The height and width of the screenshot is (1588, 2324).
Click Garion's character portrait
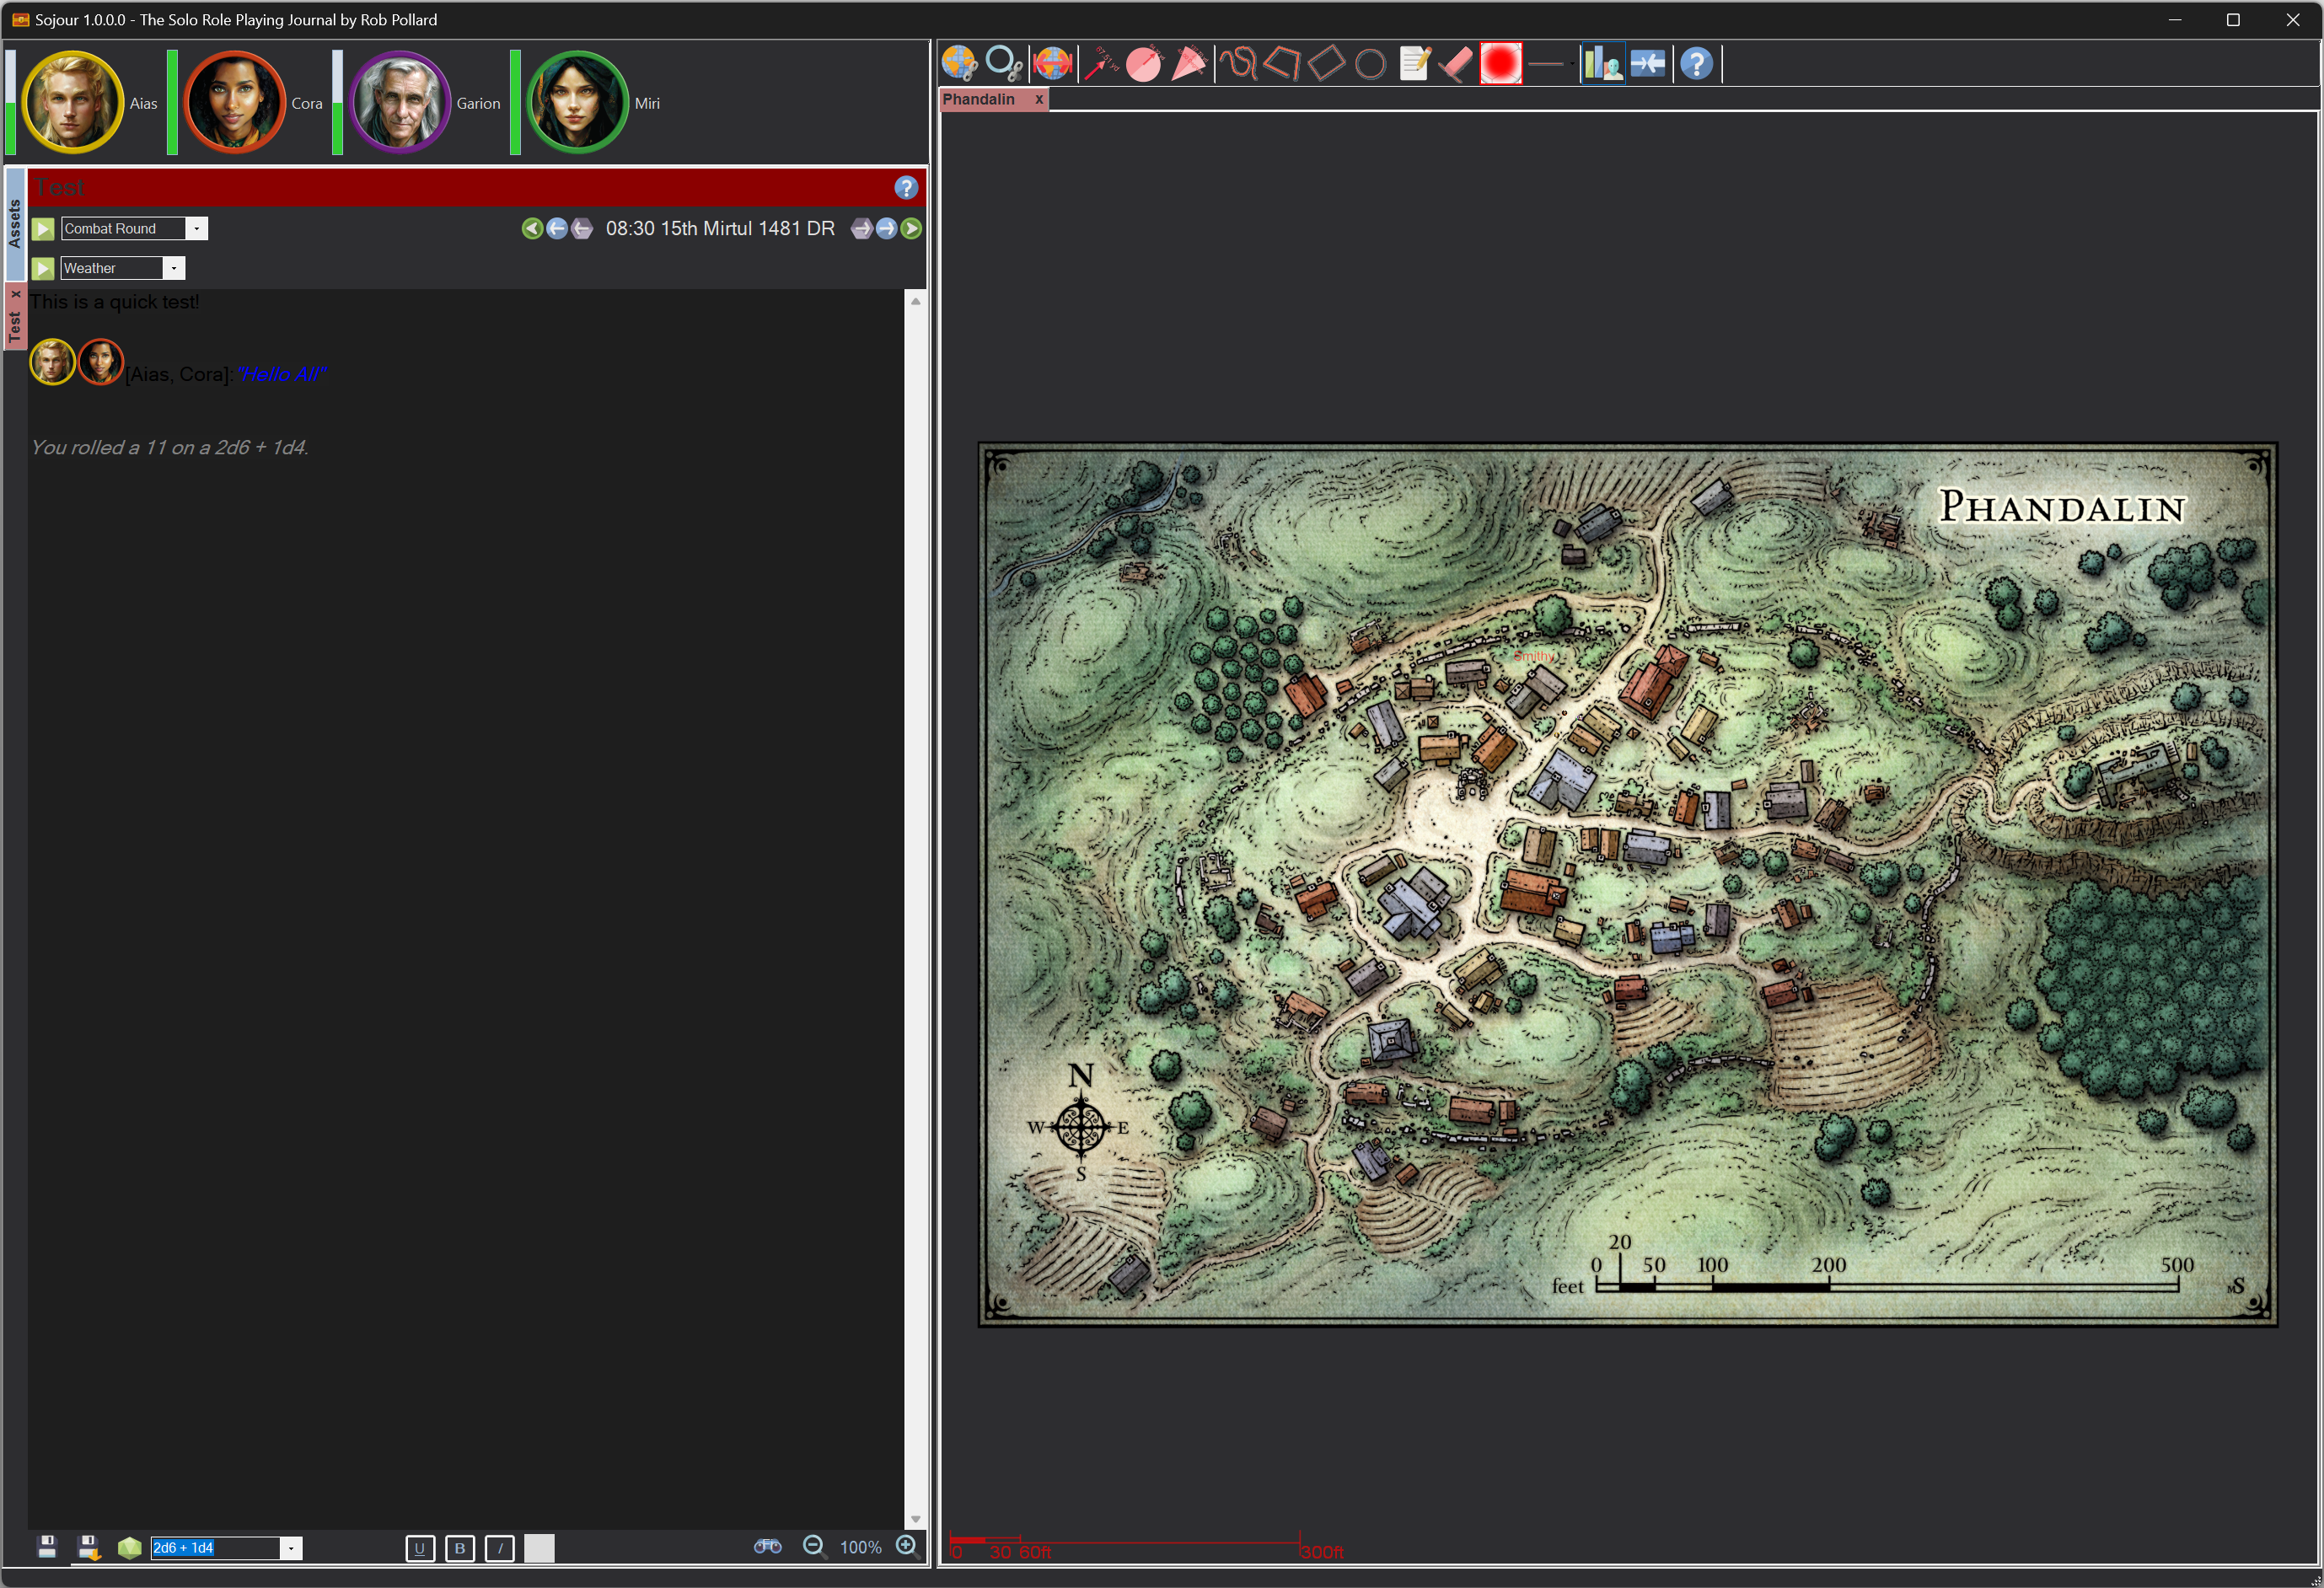[x=400, y=103]
